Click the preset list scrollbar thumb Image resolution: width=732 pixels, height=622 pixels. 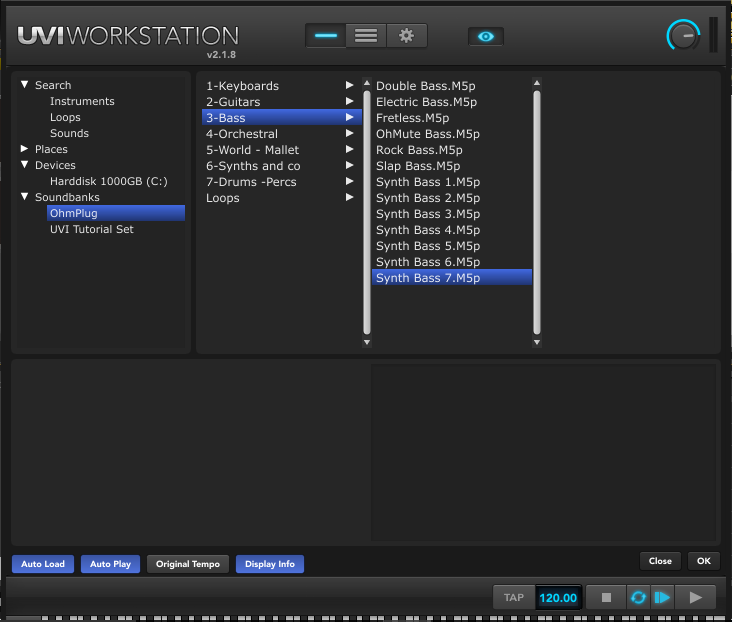point(537,212)
